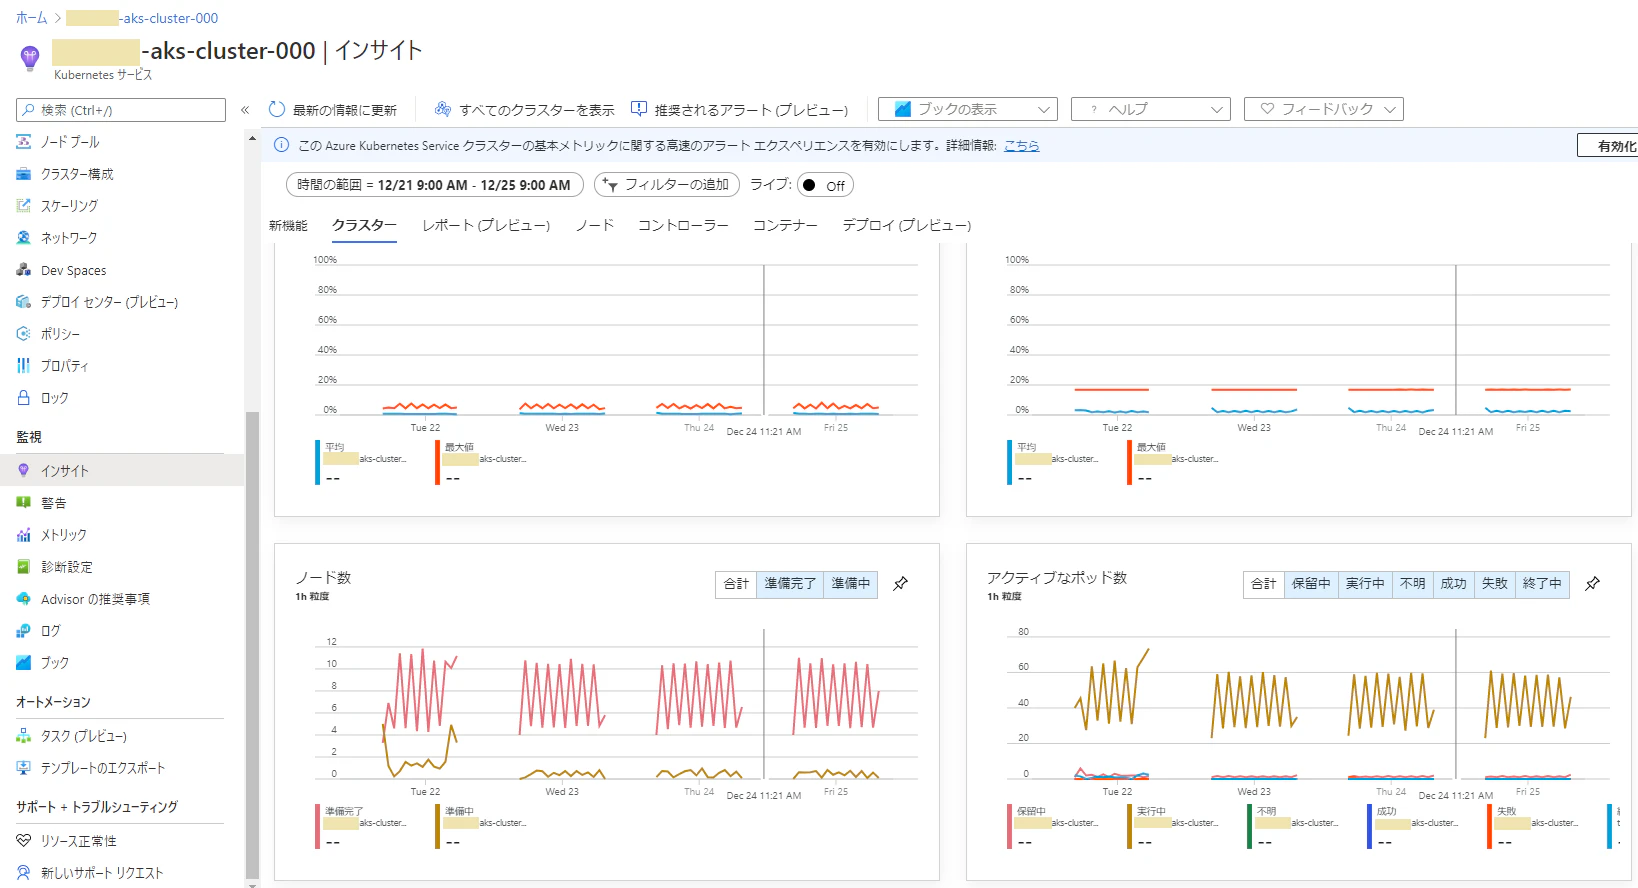Click the gold 準備中 legend swatch
The height and width of the screenshot is (888, 1638).
[438, 826]
